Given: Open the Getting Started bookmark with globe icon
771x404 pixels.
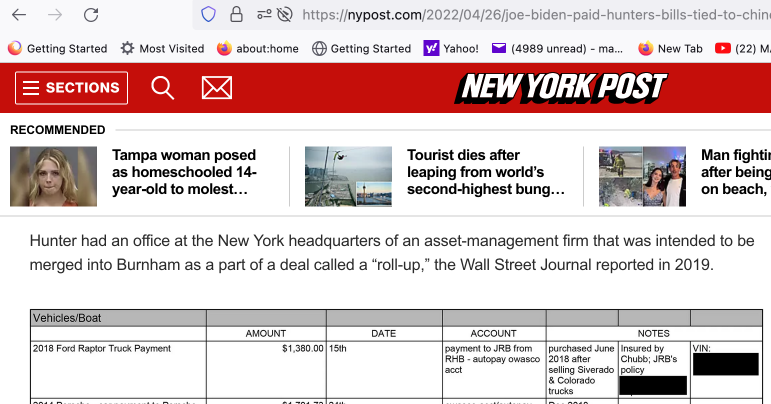Looking at the screenshot, I should tap(361, 48).
